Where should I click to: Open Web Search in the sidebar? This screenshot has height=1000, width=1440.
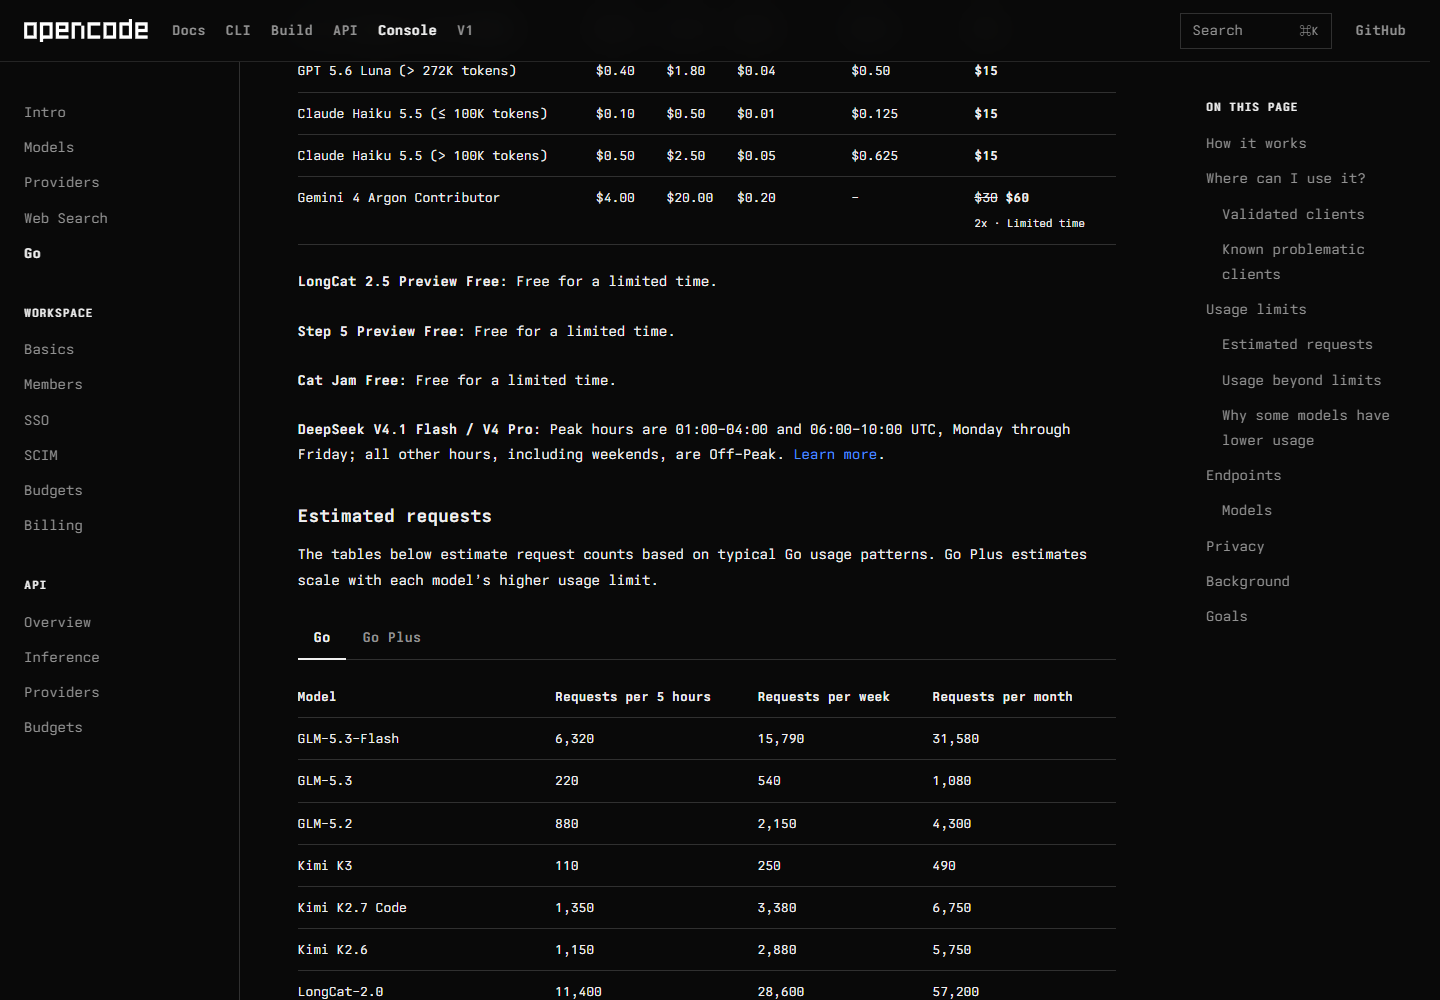(66, 218)
